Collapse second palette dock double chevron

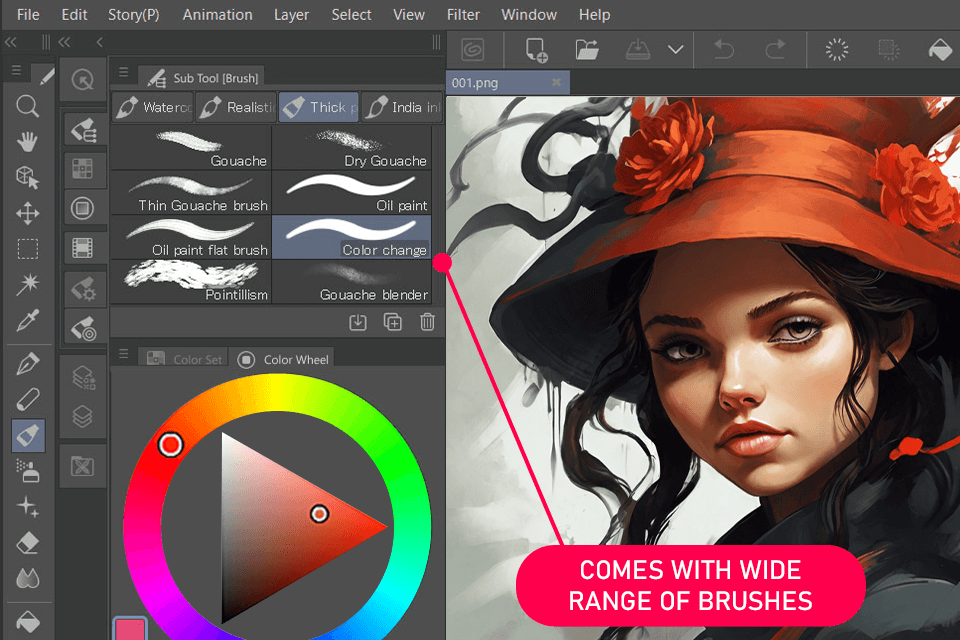[x=64, y=42]
